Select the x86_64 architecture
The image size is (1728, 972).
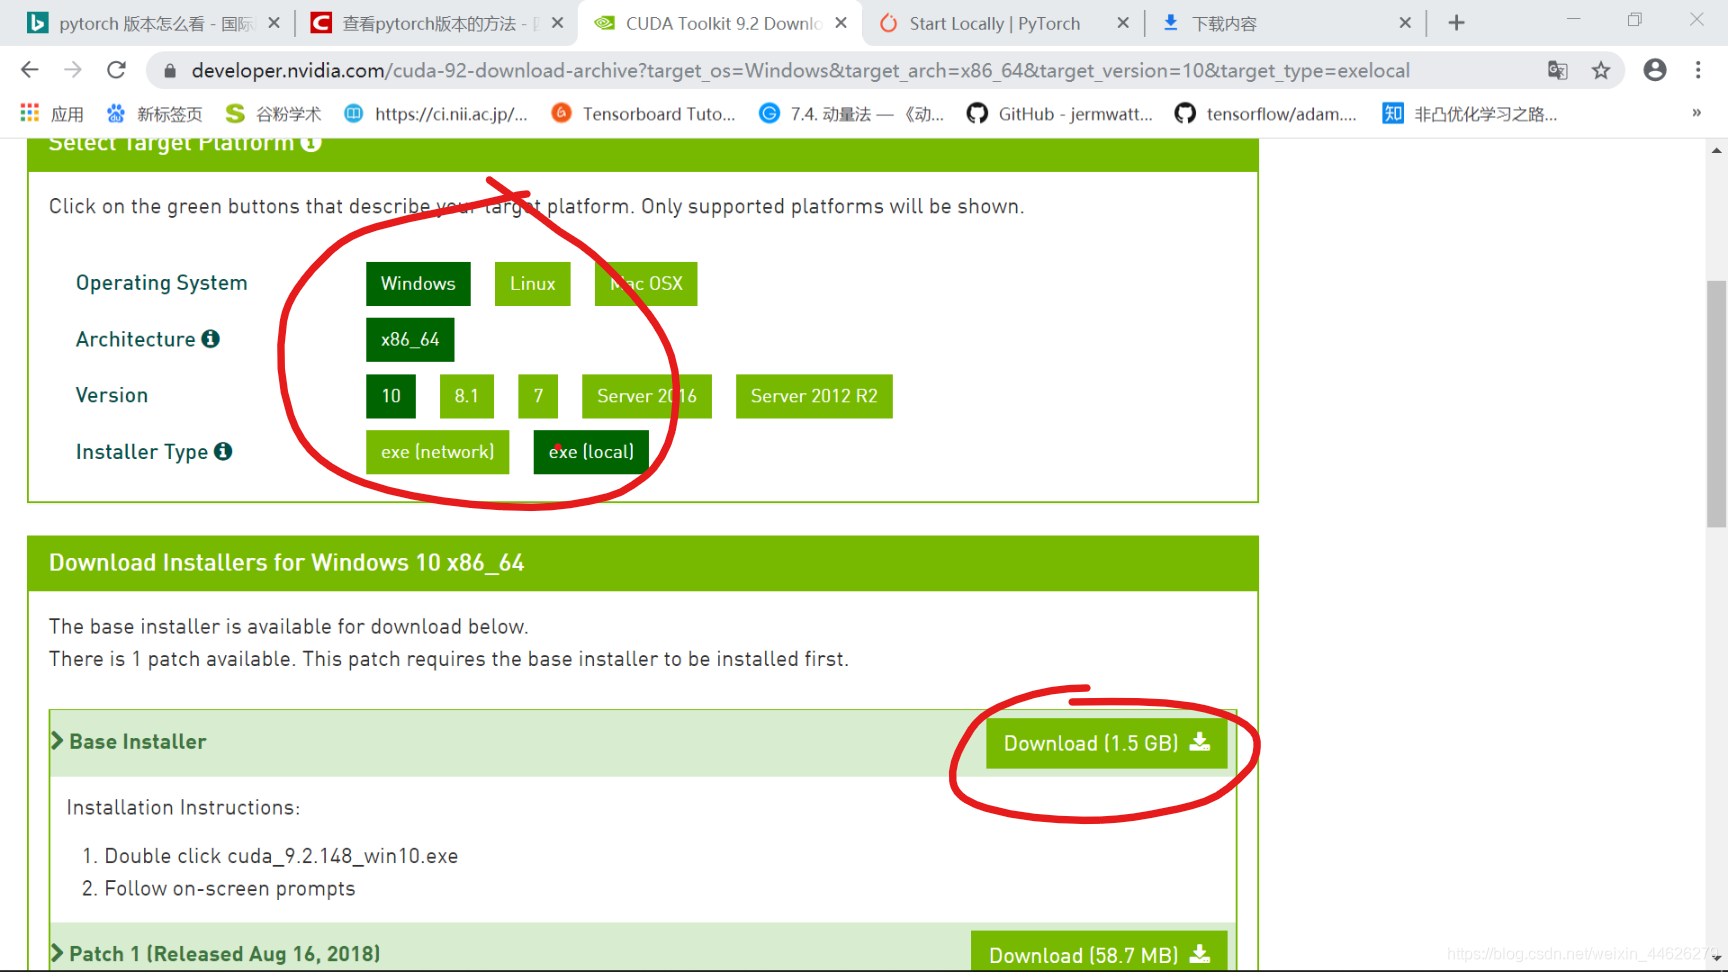(x=410, y=340)
